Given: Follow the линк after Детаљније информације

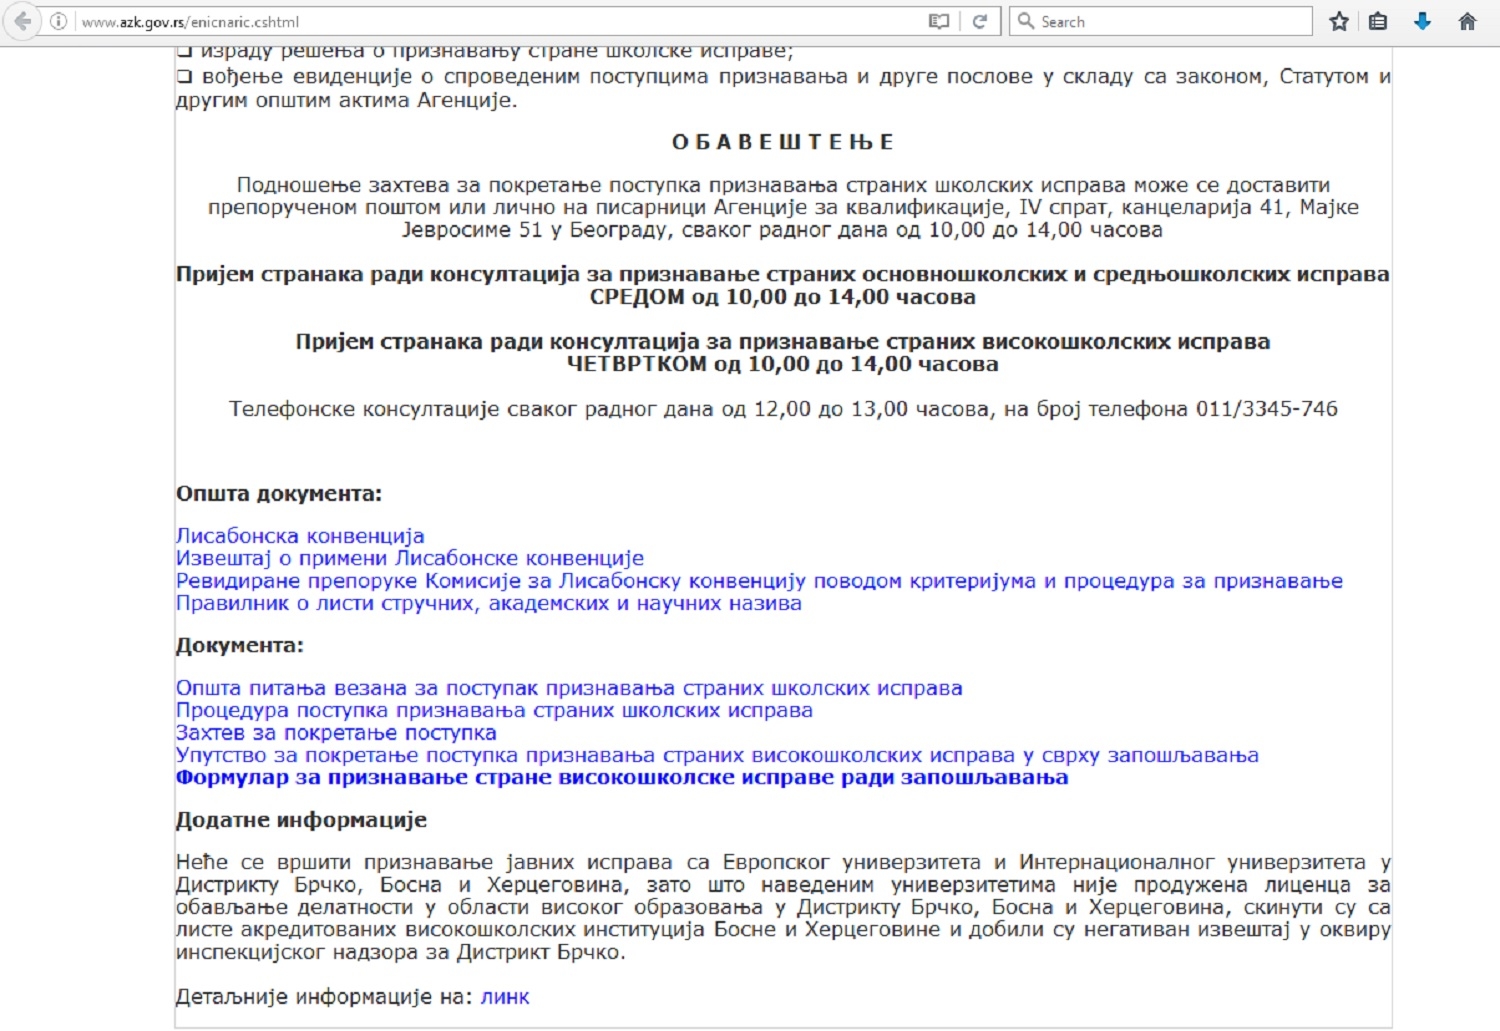Looking at the screenshot, I should pos(505,997).
